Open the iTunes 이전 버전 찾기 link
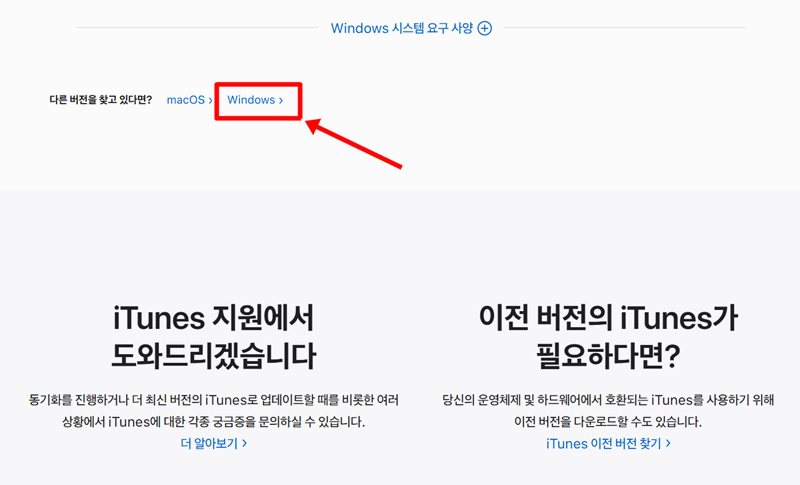Image resolution: width=800 pixels, height=485 pixels. 608,443
